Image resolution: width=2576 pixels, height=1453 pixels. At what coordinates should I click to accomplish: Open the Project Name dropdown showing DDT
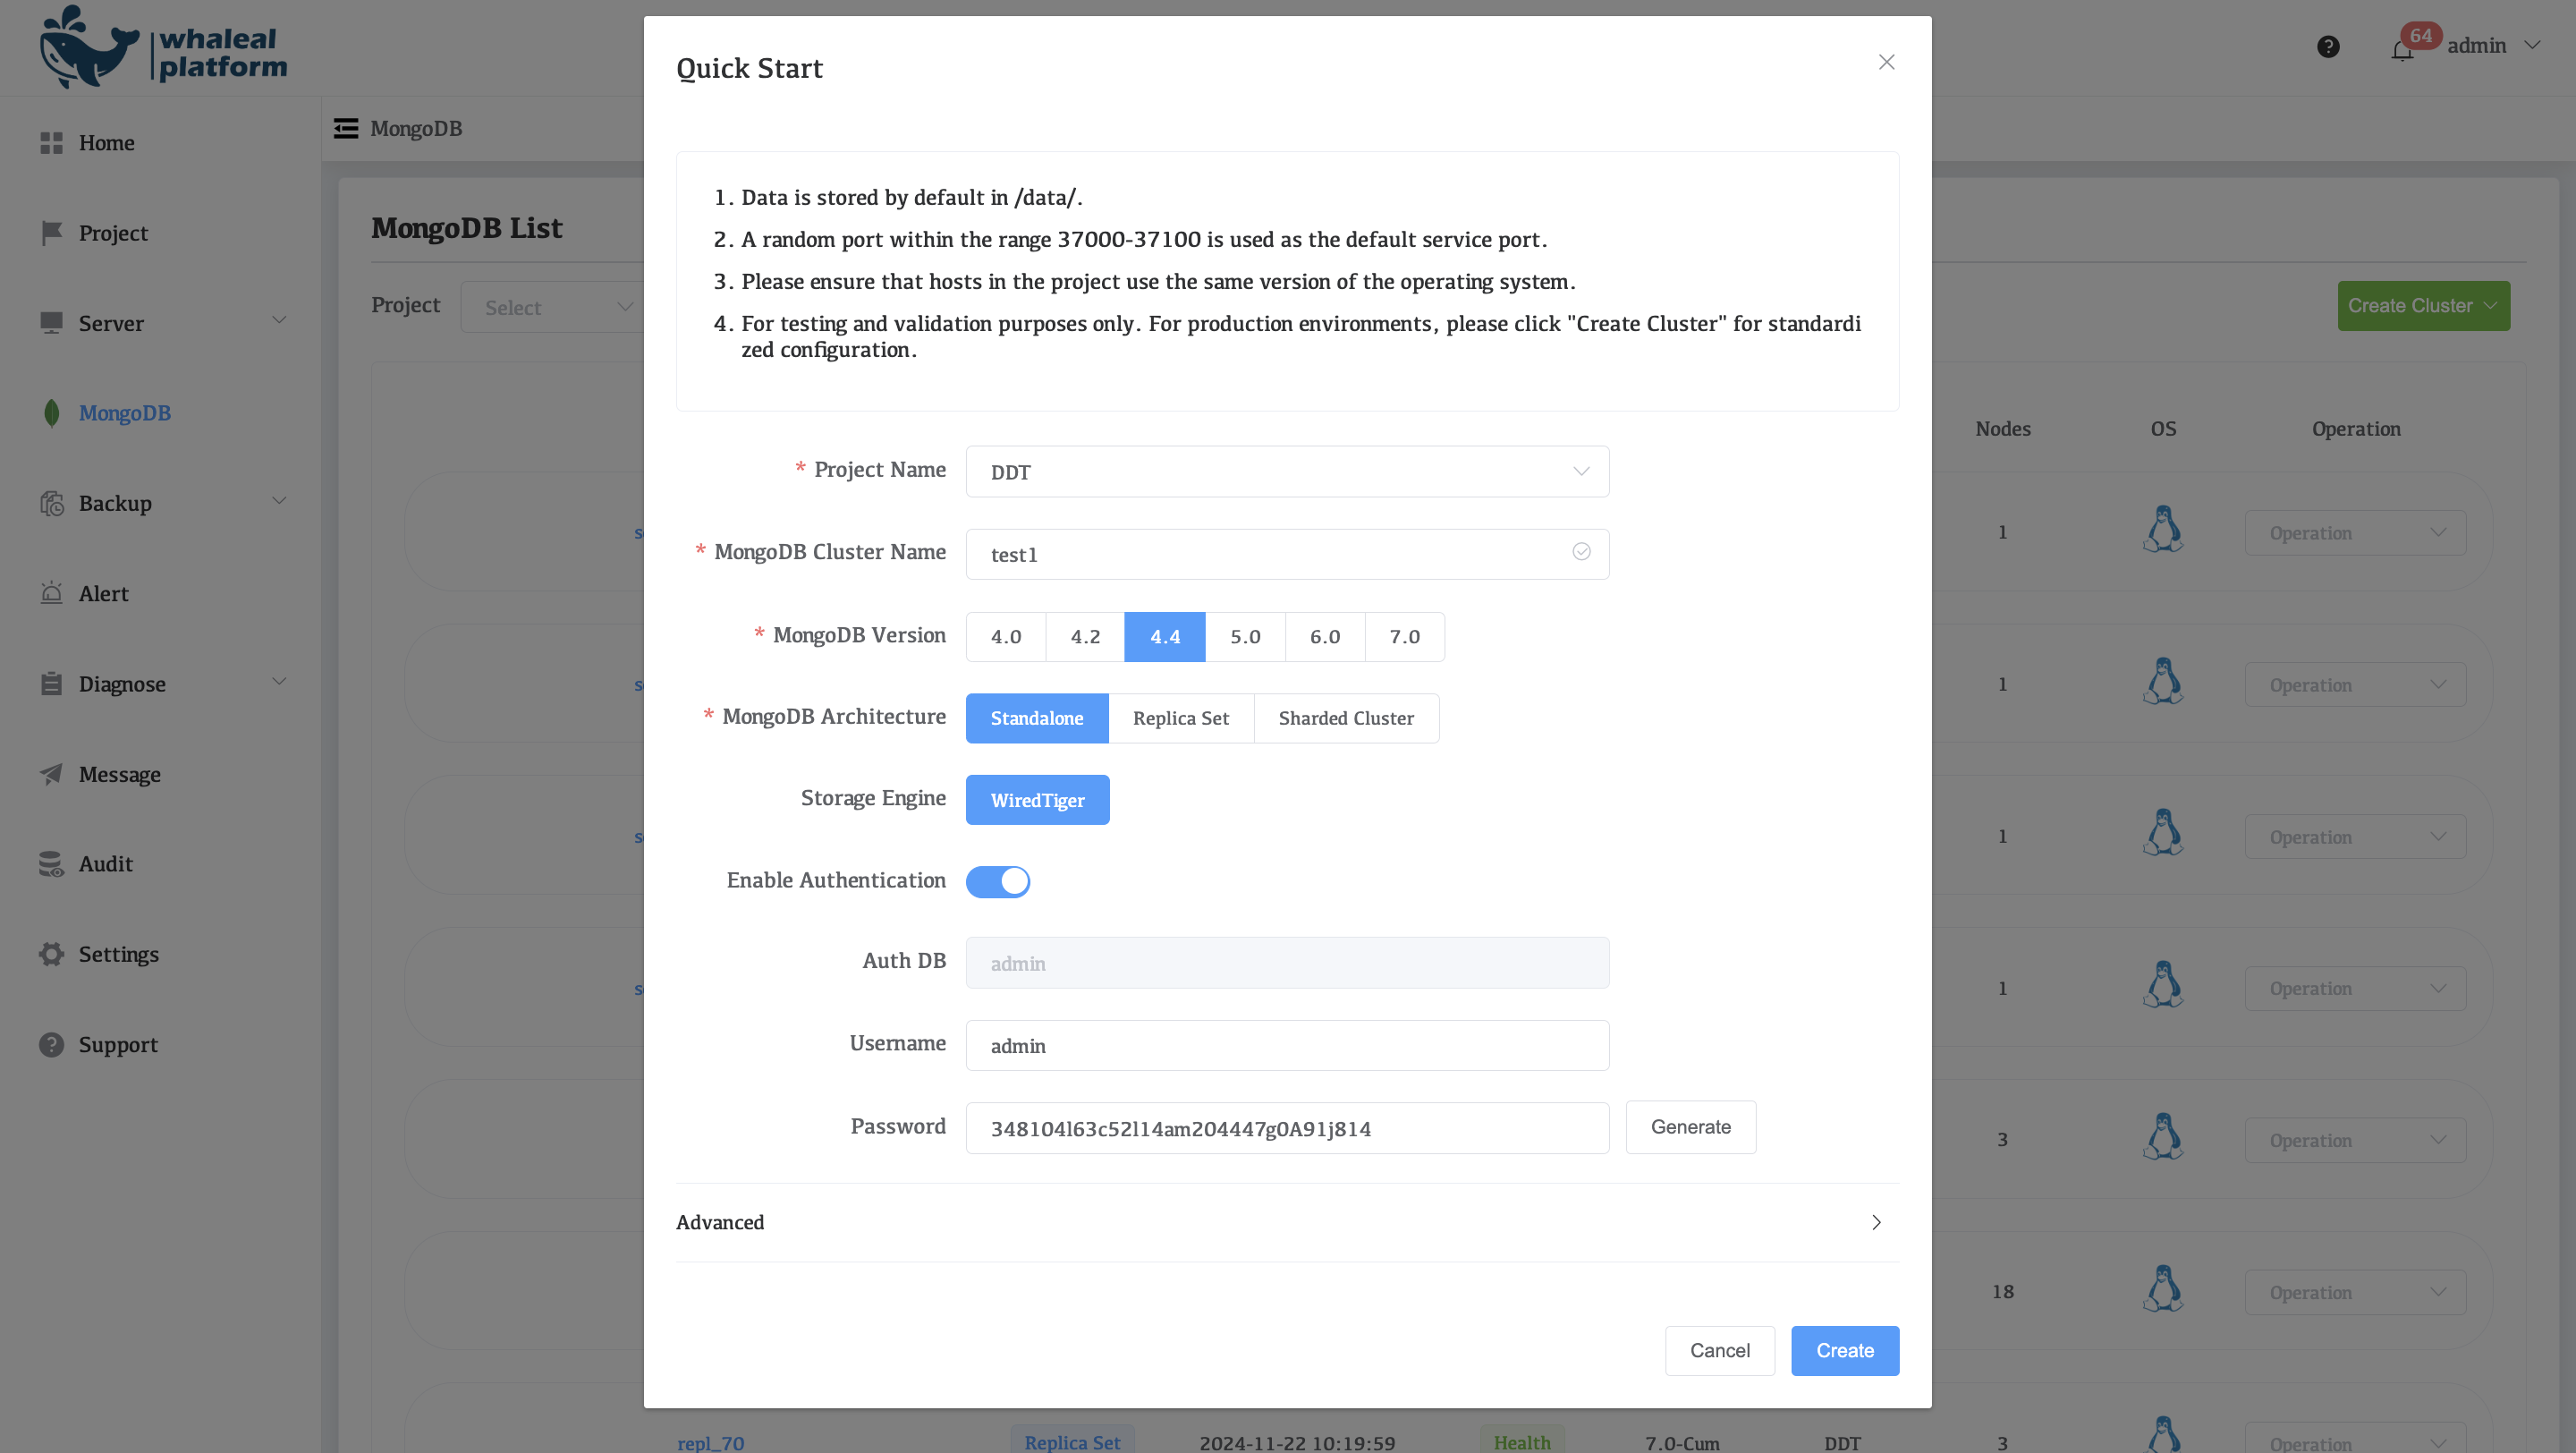tap(1287, 471)
